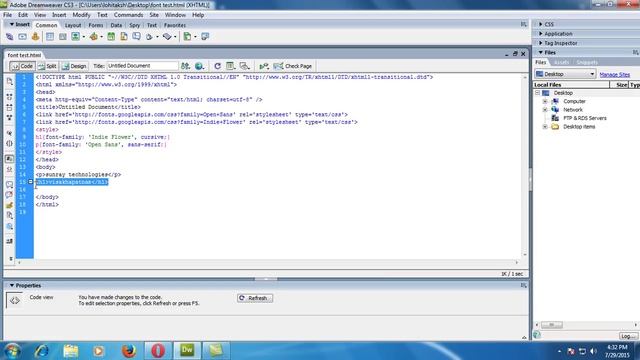Switch to the Spry insert tab
Screen dimensions: 640x360
coord(134,25)
